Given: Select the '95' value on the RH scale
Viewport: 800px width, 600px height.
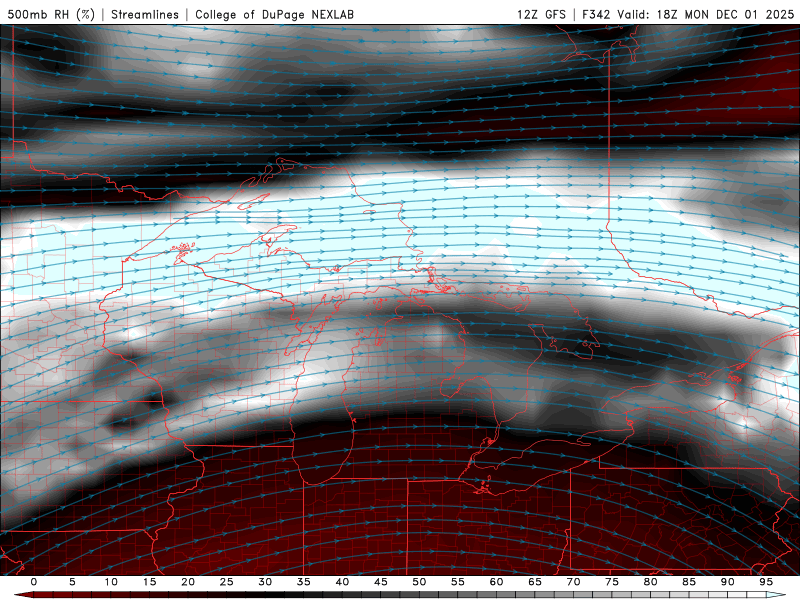Looking at the screenshot, I should click(x=766, y=582).
